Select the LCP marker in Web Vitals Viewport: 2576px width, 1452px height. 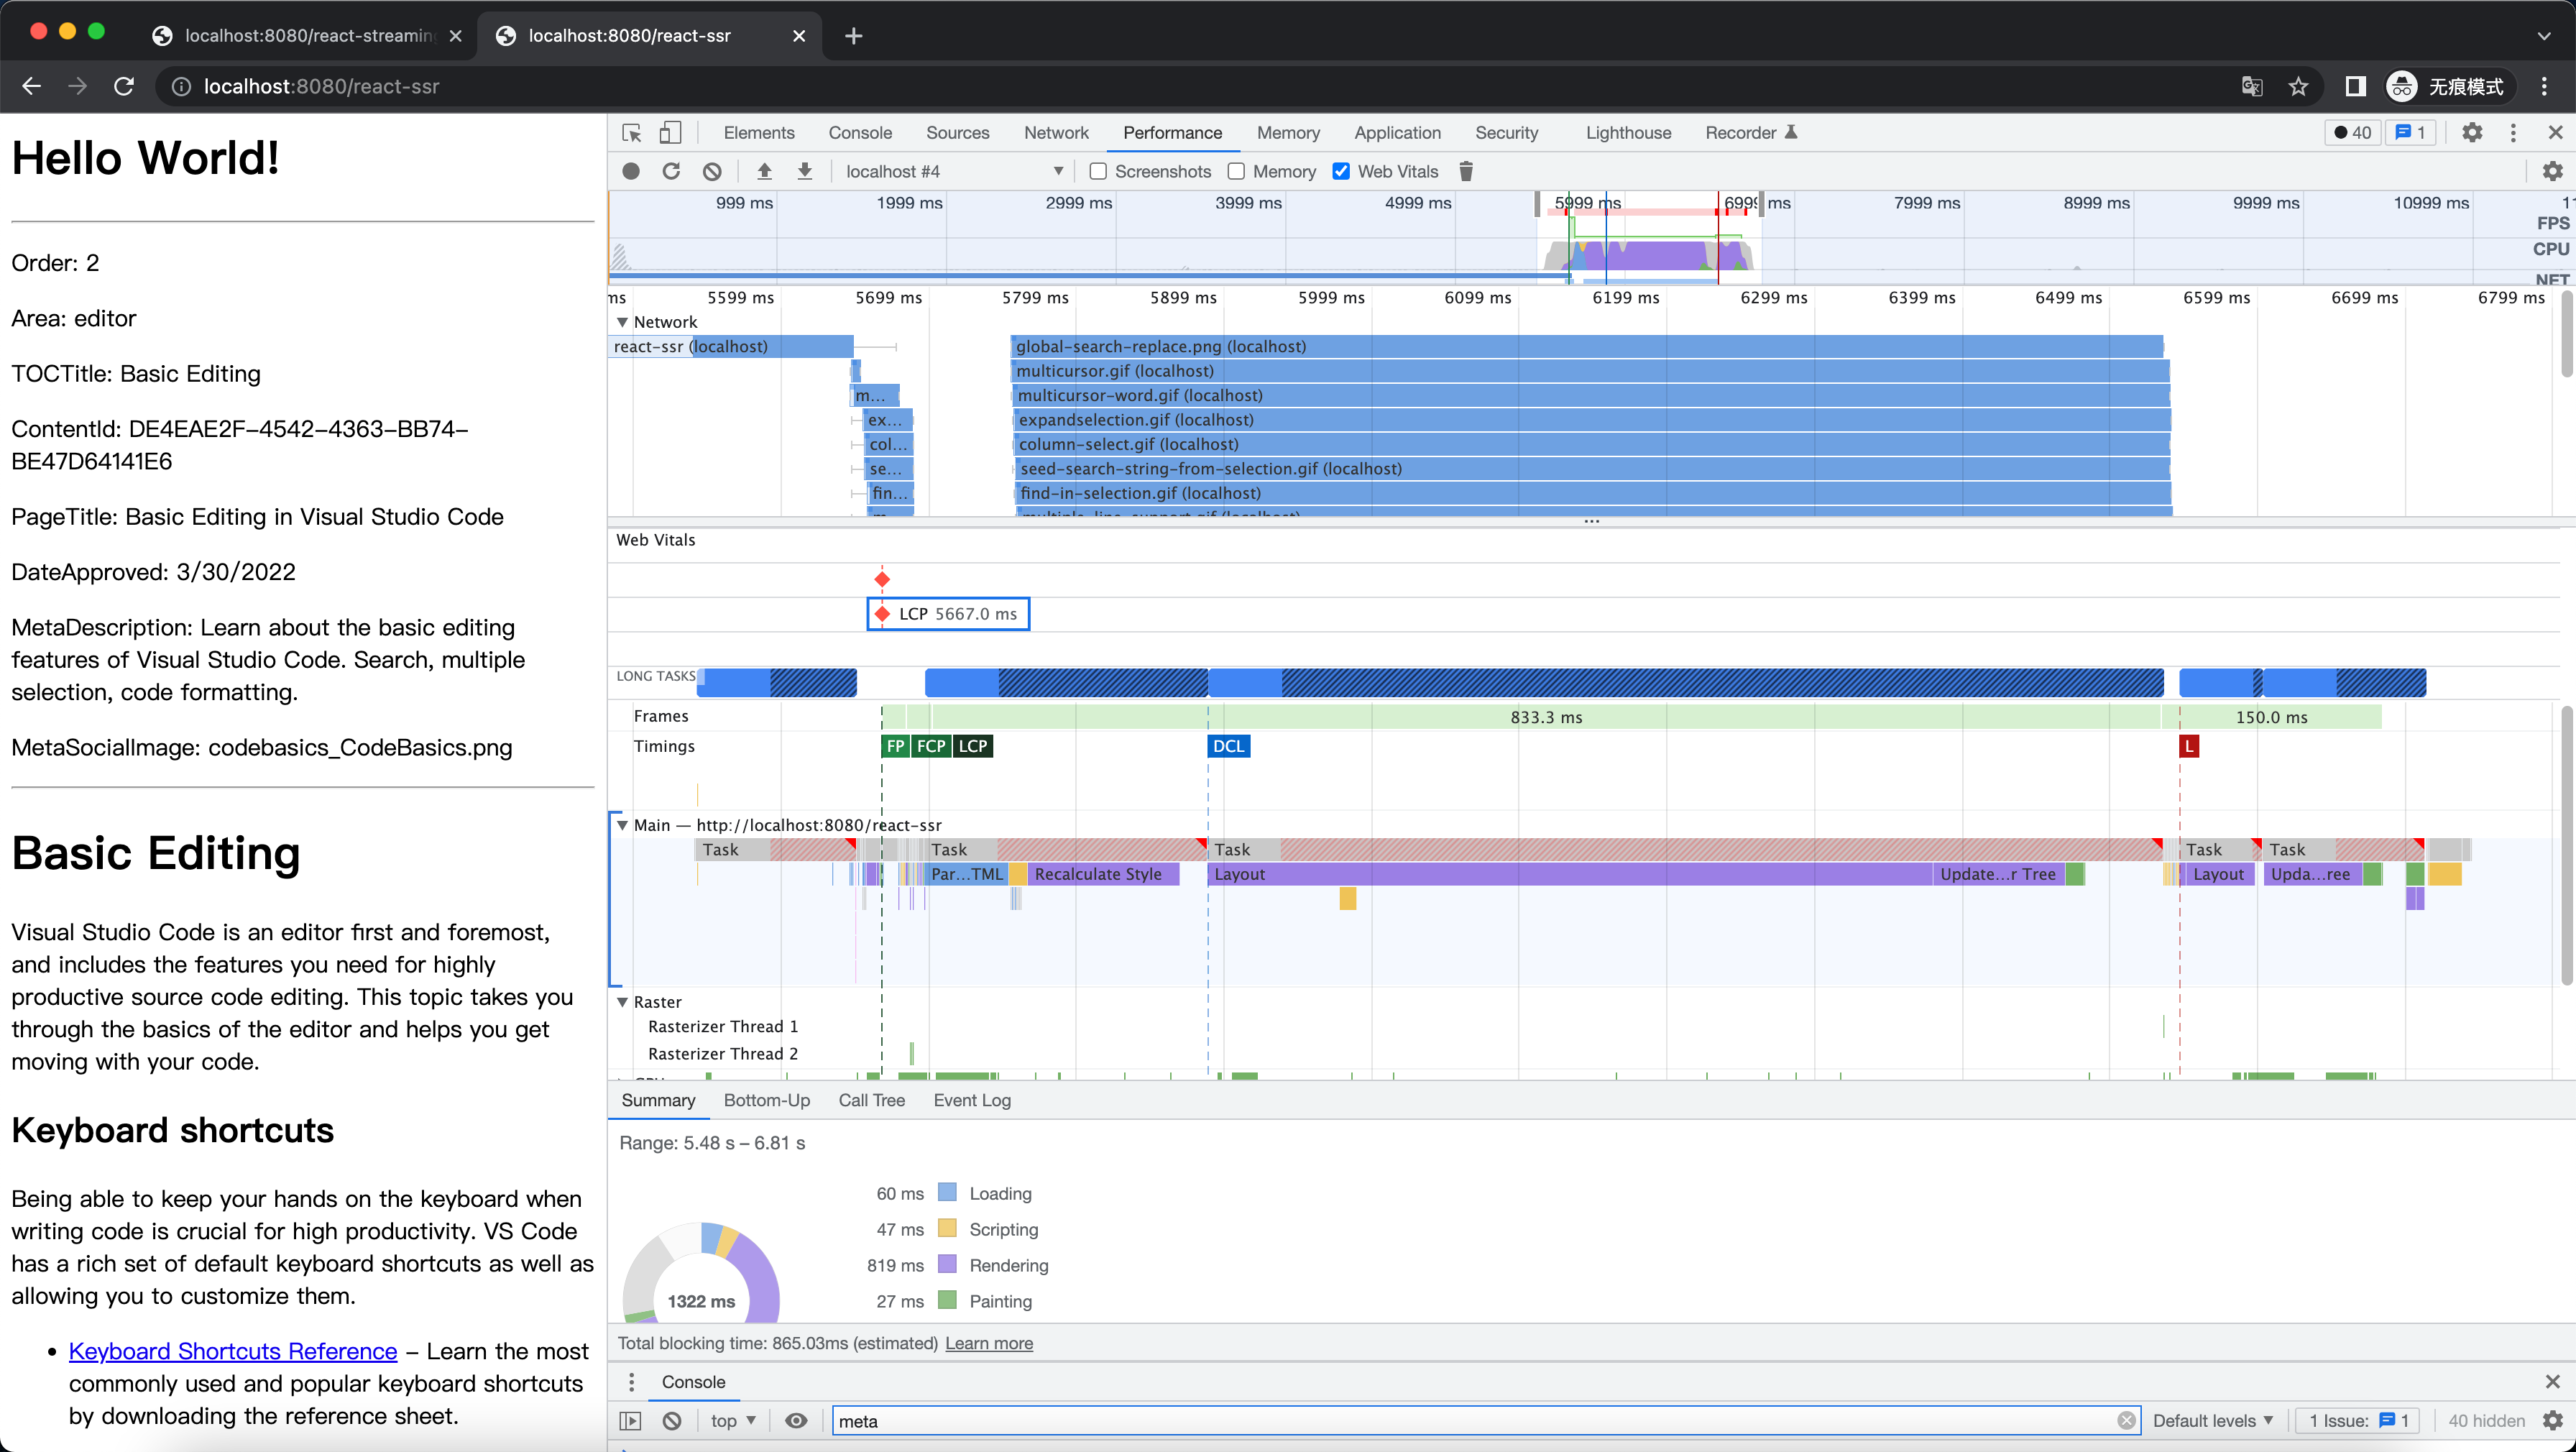point(948,614)
